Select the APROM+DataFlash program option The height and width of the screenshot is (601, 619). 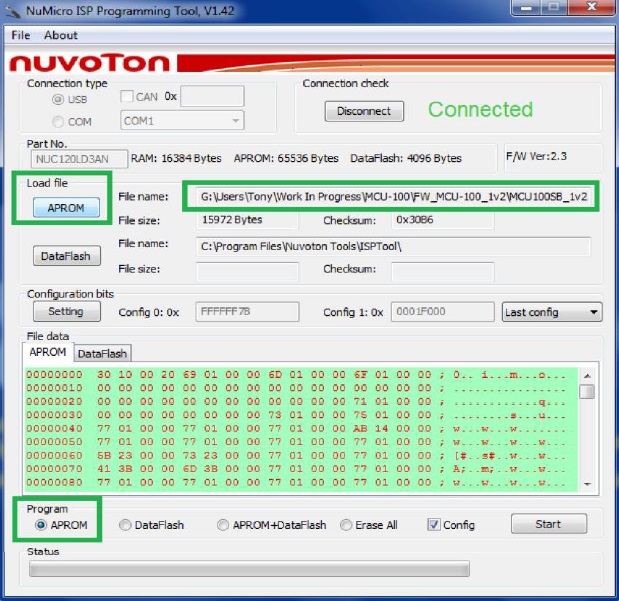point(223,525)
